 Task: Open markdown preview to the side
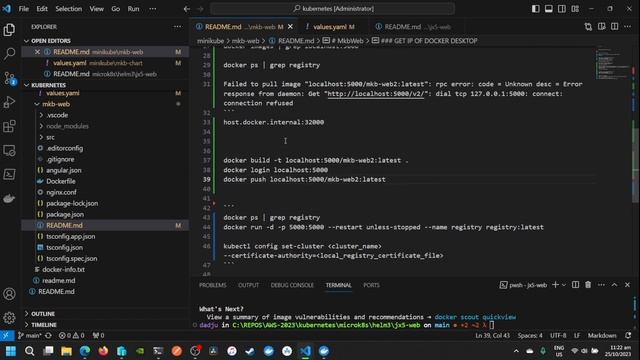(601, 27)
